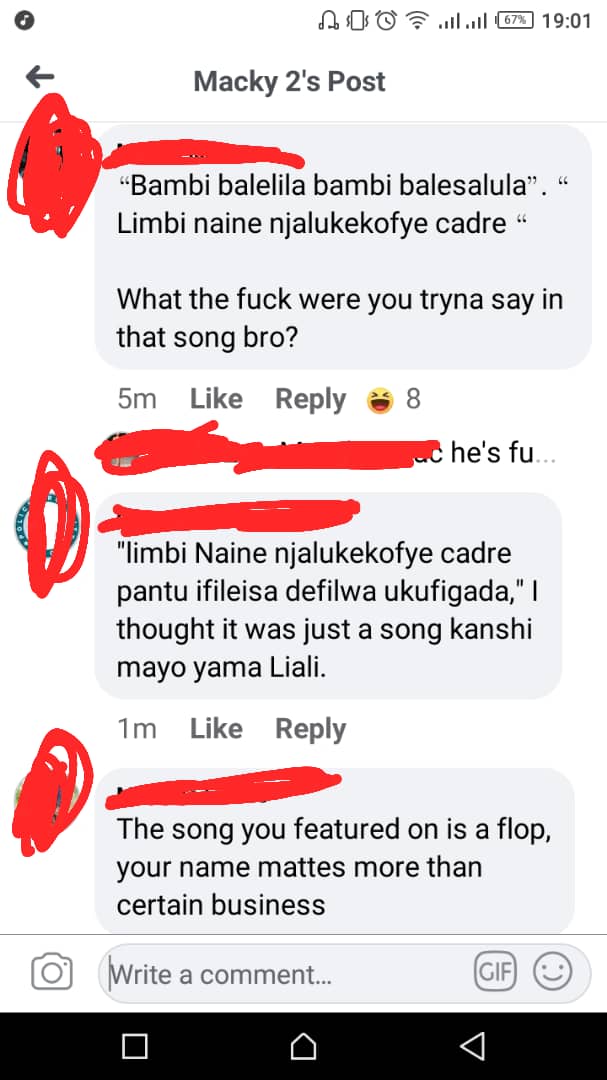Screen dimensions: 607x1080
Task: Tap the laughing reaction emoji
Action: pyautogui.click(x=380, y=399)
